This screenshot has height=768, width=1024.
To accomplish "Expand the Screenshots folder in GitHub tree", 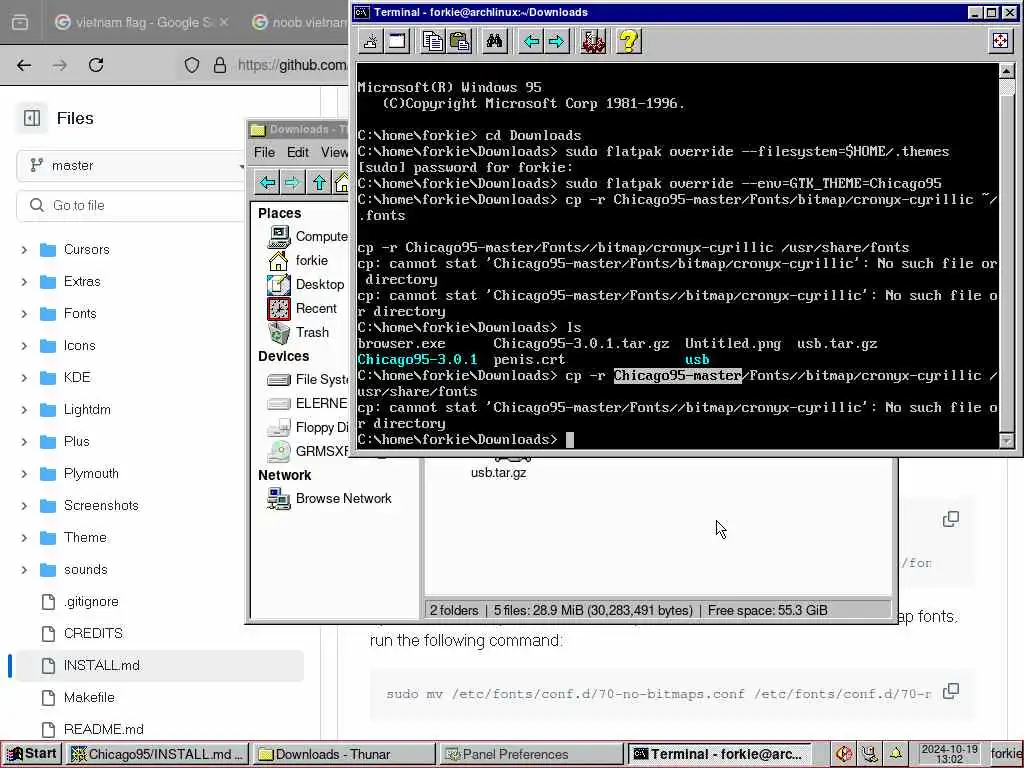I will click(24, 505).
